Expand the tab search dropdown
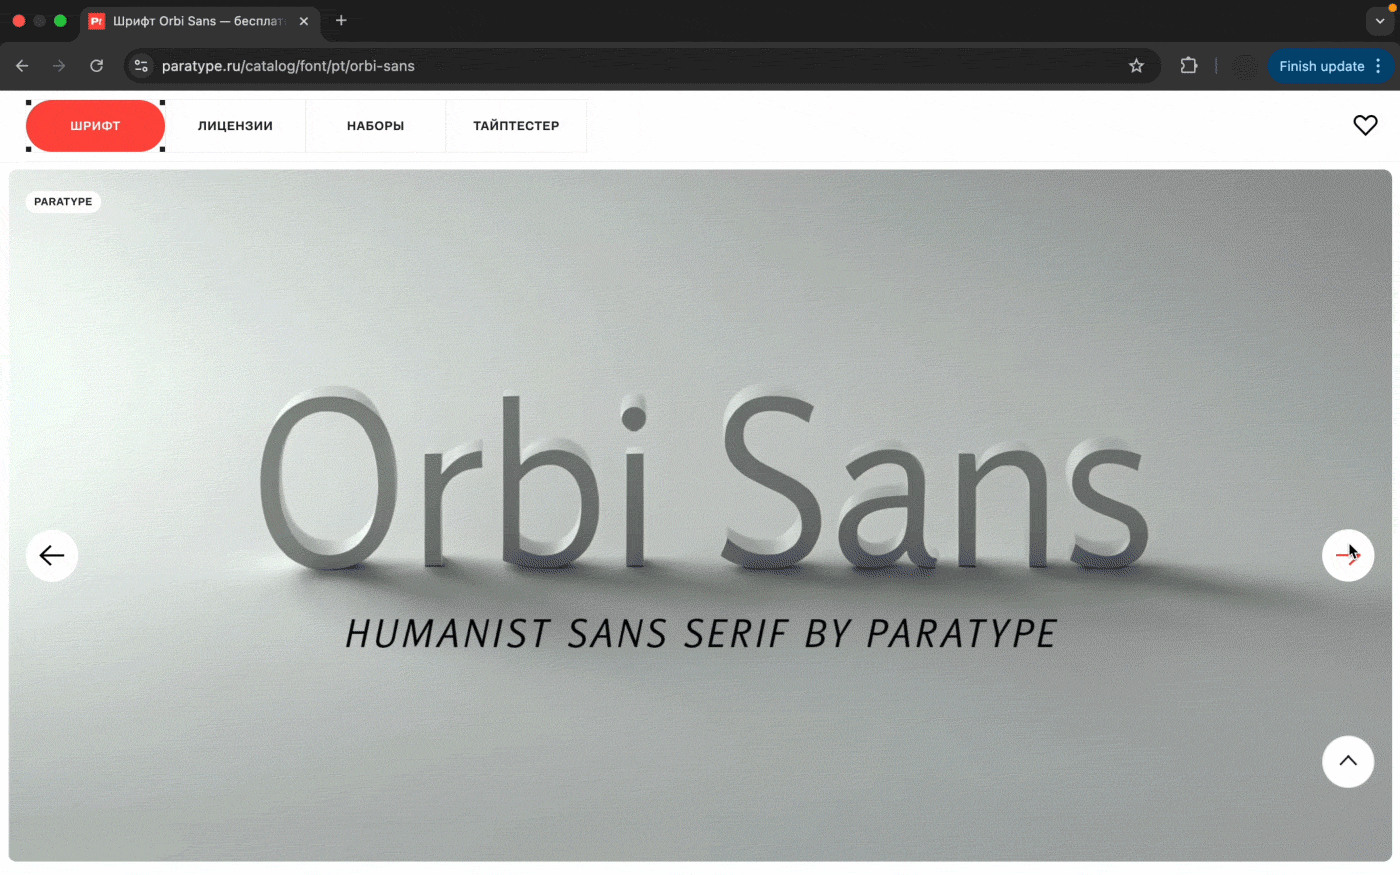Viewport: 1400px width, 875px height. pos(1380,21)
